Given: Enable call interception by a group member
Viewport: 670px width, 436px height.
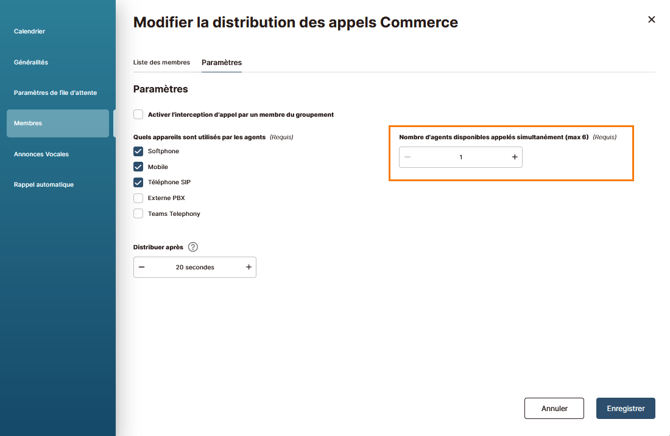Looking at the screenshot, I should coord(138,115).
